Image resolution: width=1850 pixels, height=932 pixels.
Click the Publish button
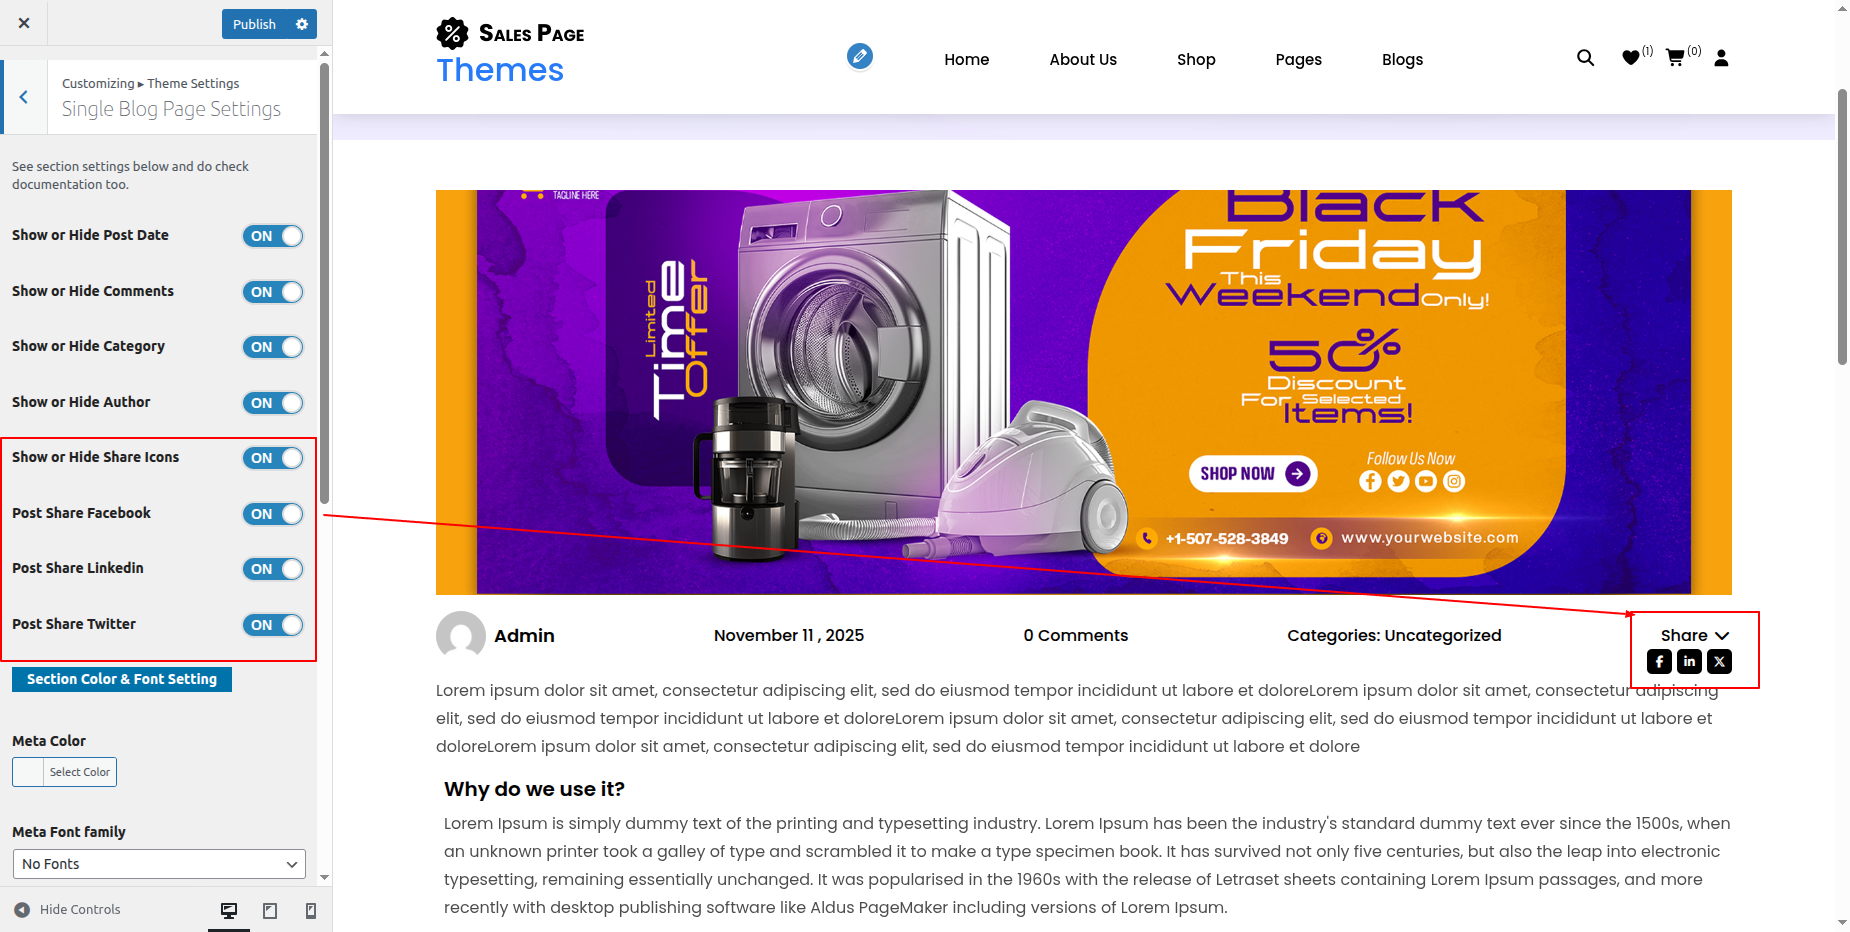pos(254,24)
